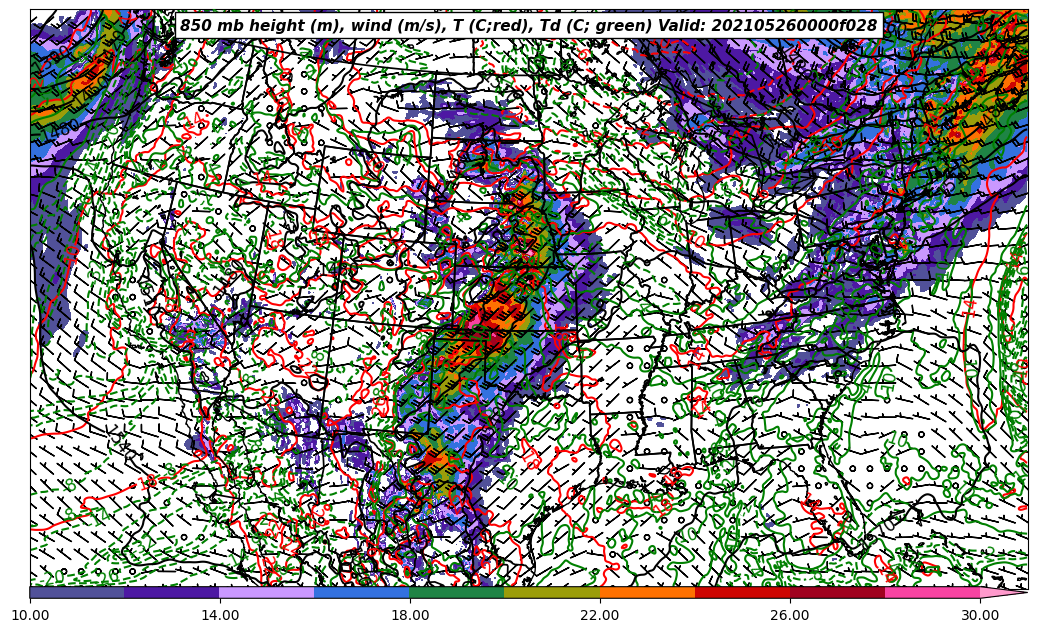Select the 26.00 colorbar tick label
This screenshot has width=1037, height=632.
[x=790, y=616]
